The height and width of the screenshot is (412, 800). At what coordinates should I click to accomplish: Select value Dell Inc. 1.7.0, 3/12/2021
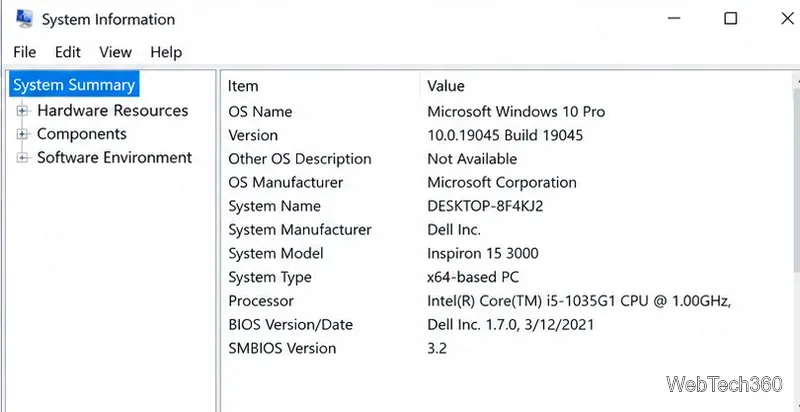click(x=510, y=324)
